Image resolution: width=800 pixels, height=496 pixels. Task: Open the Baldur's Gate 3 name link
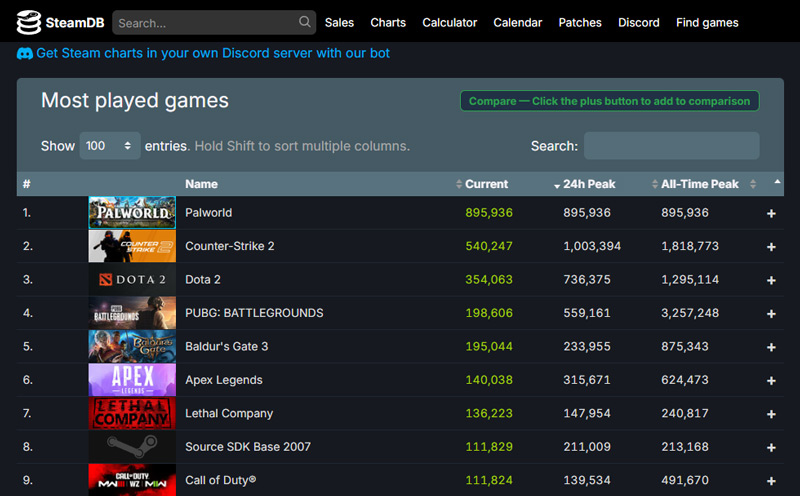tap(227, 346)
